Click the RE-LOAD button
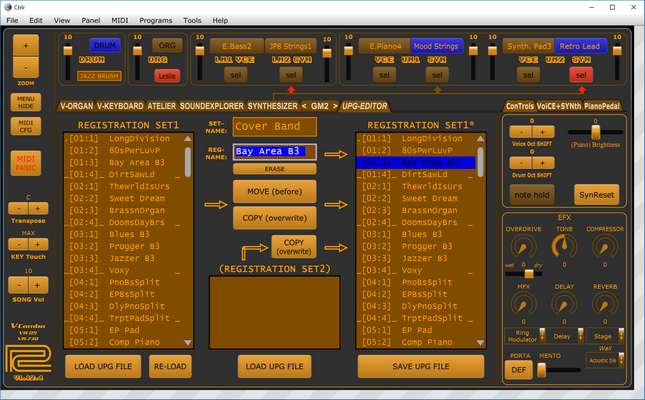Image resolution: width=645 pixels, height=400 pixels. [170, 366]
